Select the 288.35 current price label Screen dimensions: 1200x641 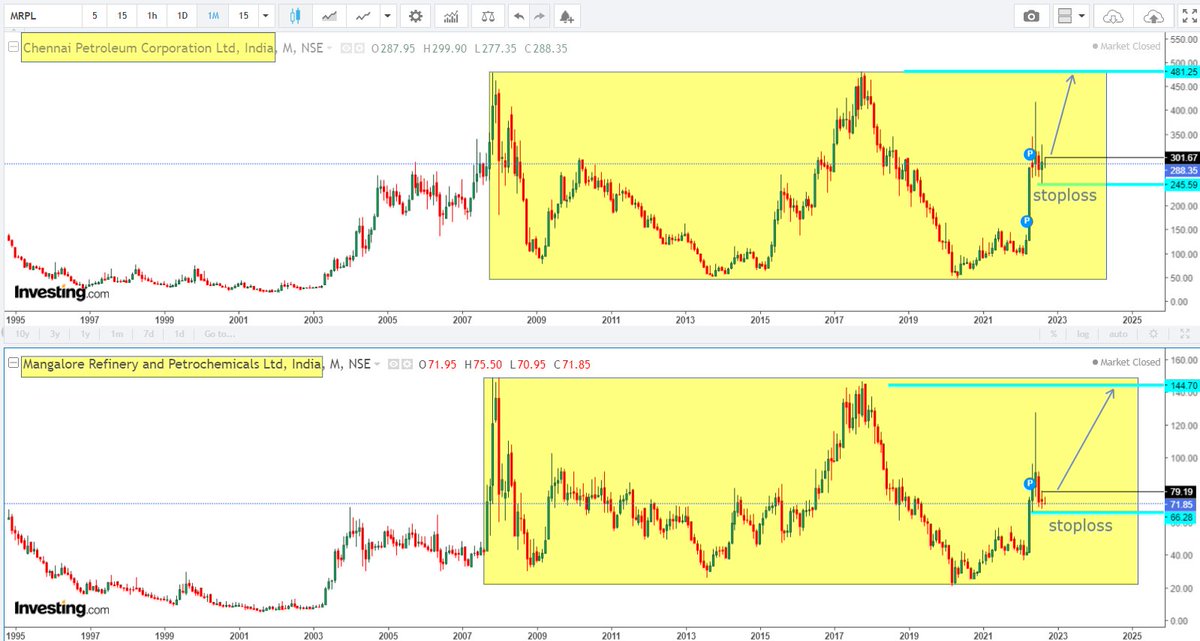pos(1182,171)
